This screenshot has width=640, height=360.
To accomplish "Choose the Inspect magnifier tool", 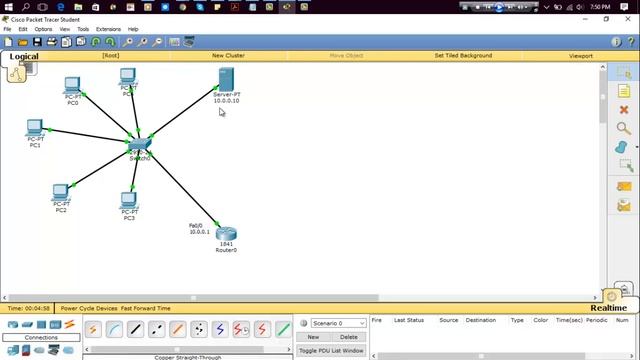I will point(624,129).
